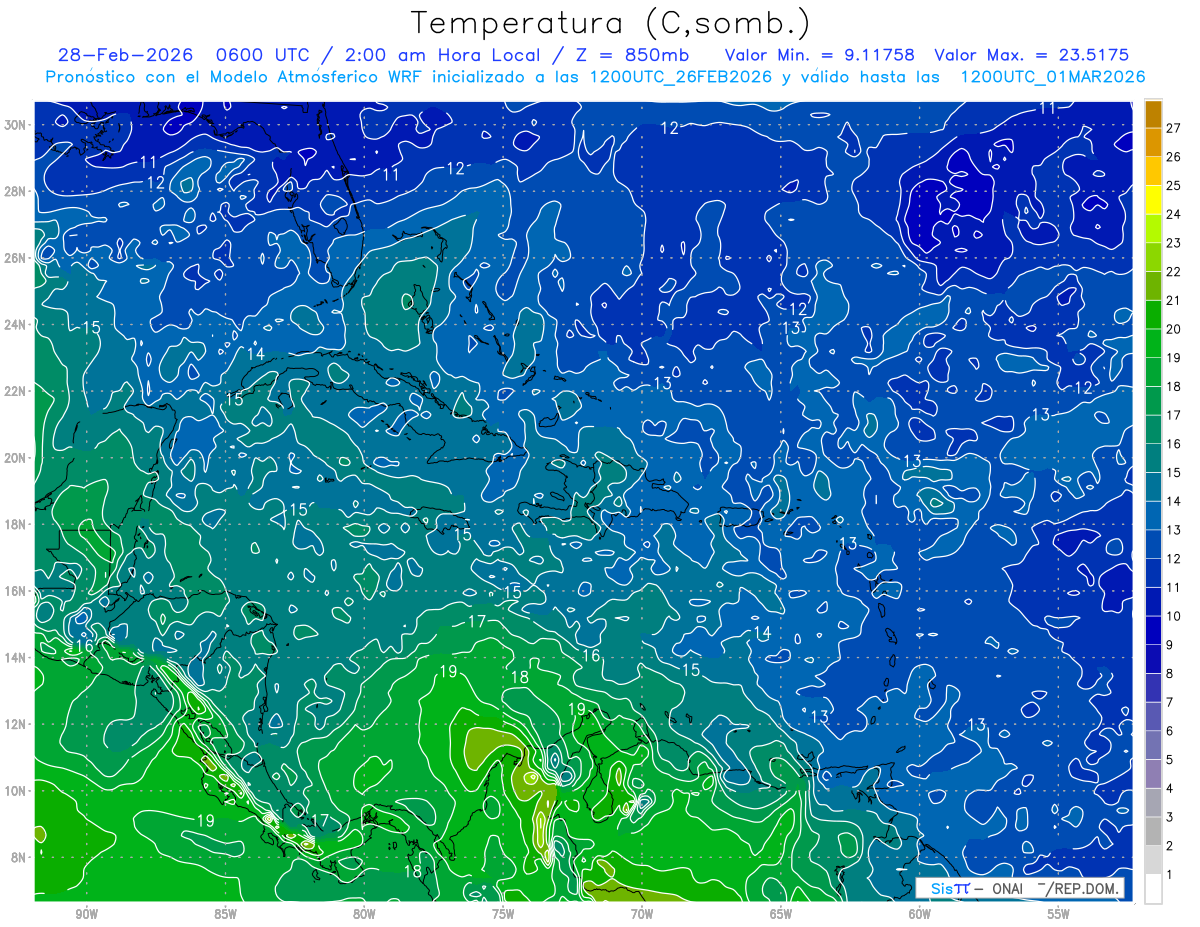
Task: Click the 1 label on the color scale
Action: tap(1172, 875)
